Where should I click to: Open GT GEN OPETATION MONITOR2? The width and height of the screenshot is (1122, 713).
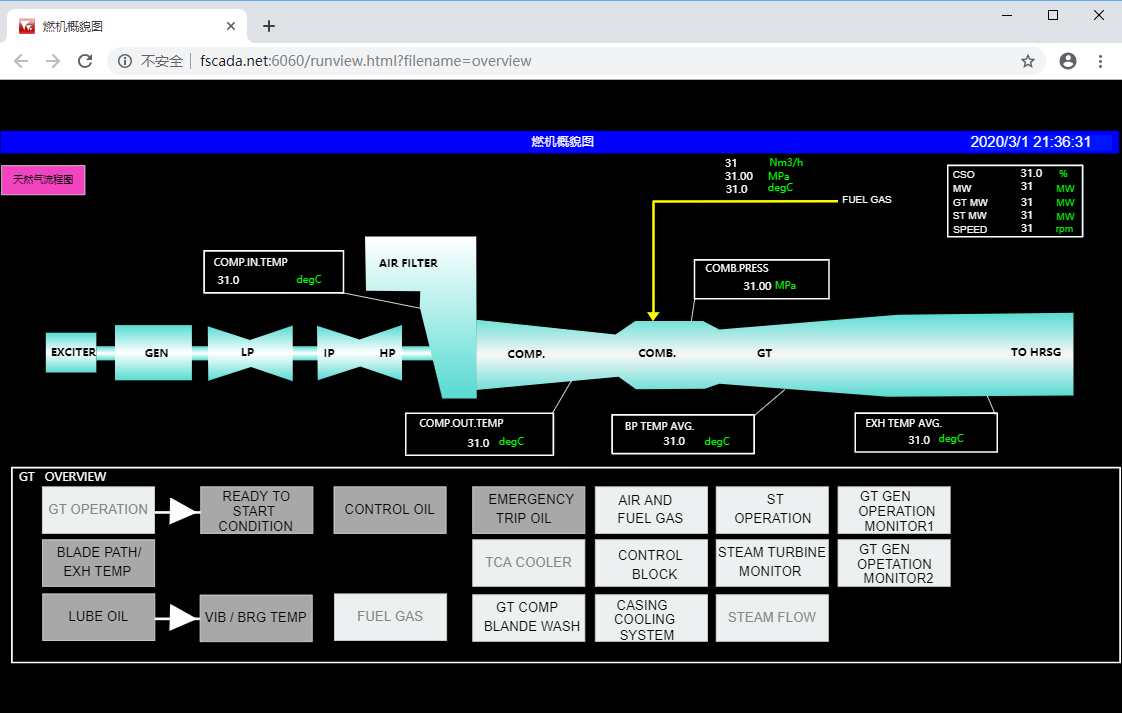894,563
